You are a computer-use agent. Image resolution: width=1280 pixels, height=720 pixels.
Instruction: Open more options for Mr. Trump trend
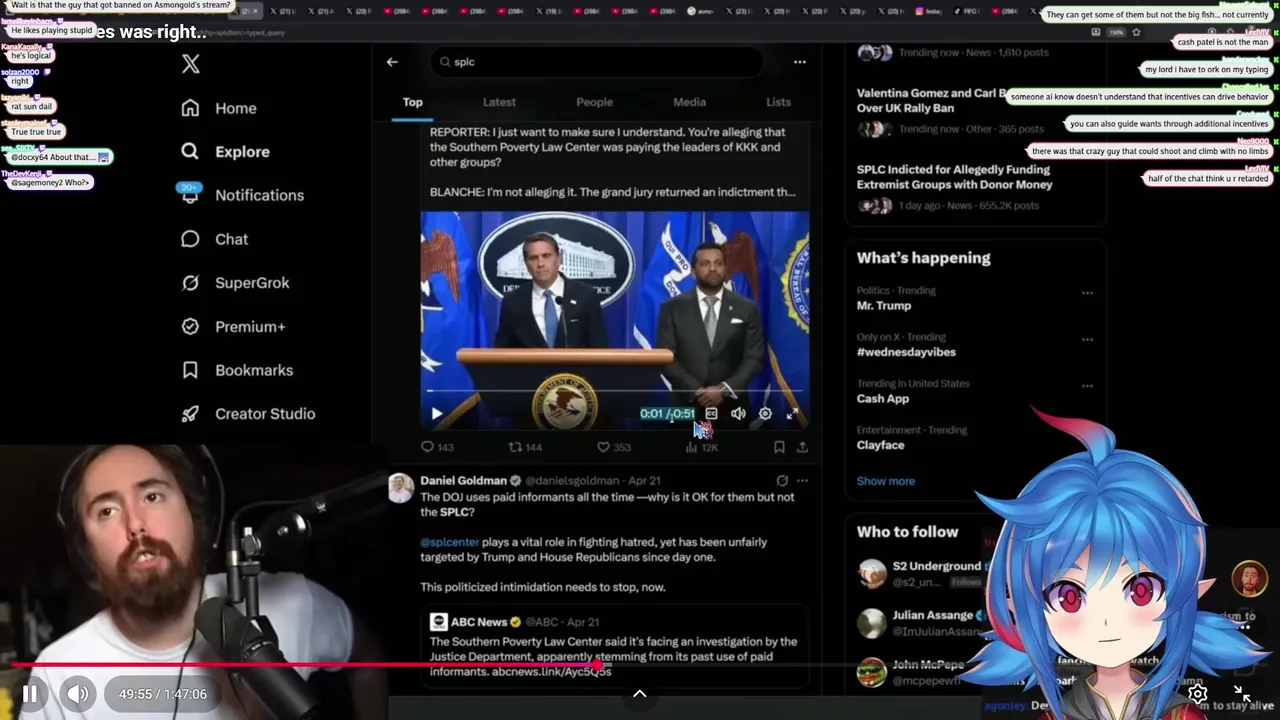(x=1087, y=293)
